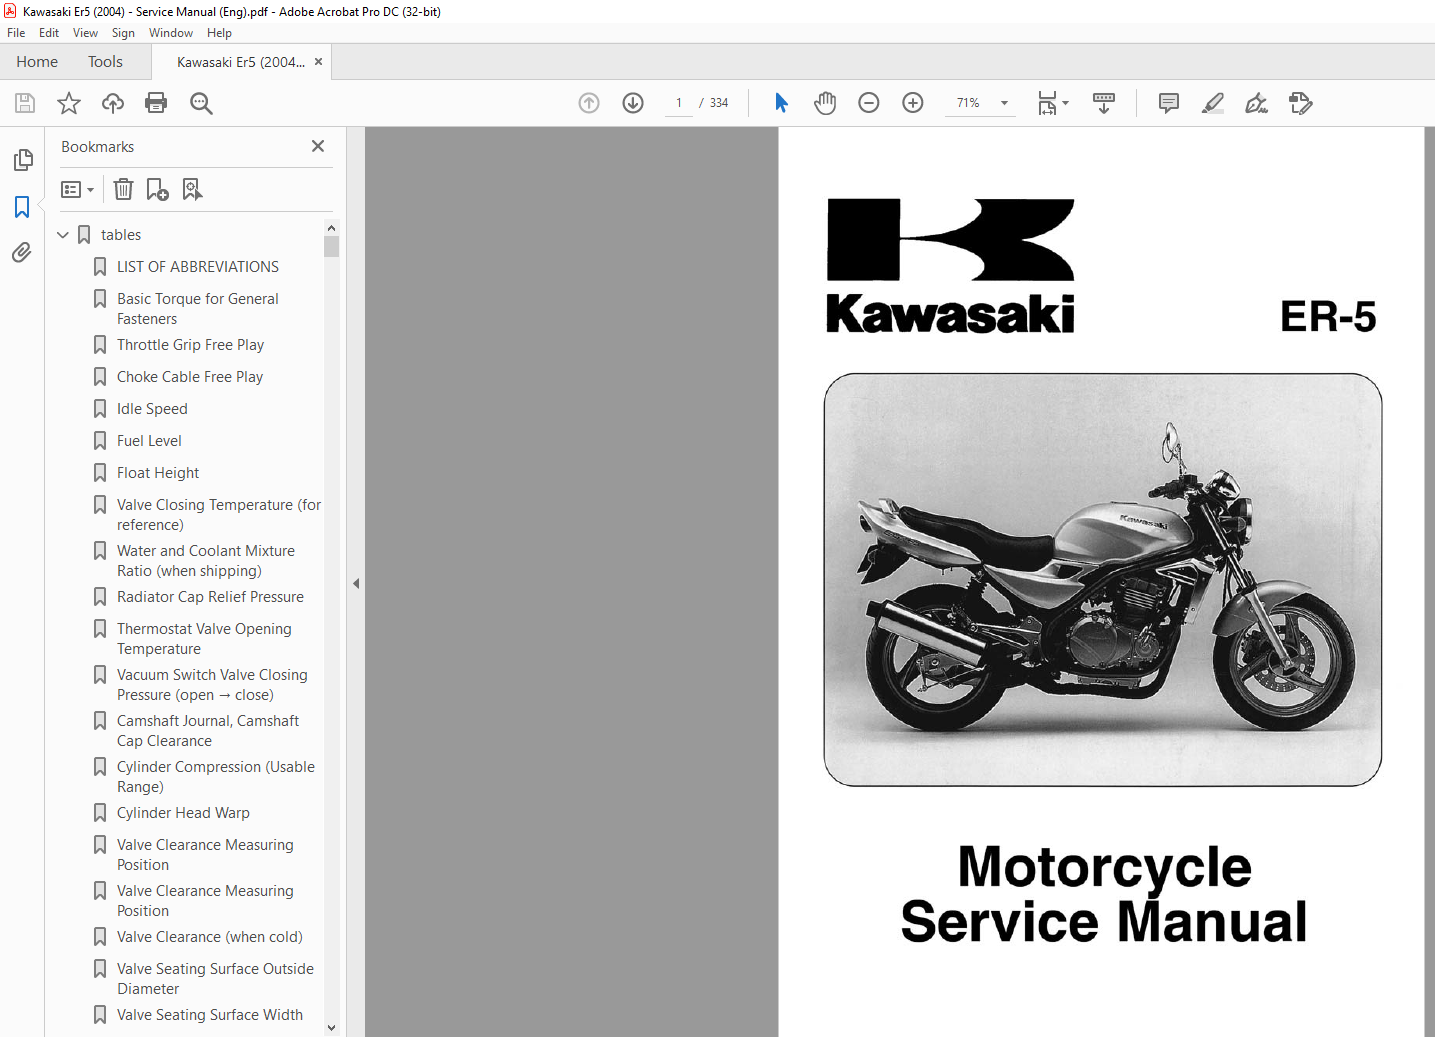Delete the selected bookmark with trash icon
The image size is (1435, 1037).
[x=123, y=189]
